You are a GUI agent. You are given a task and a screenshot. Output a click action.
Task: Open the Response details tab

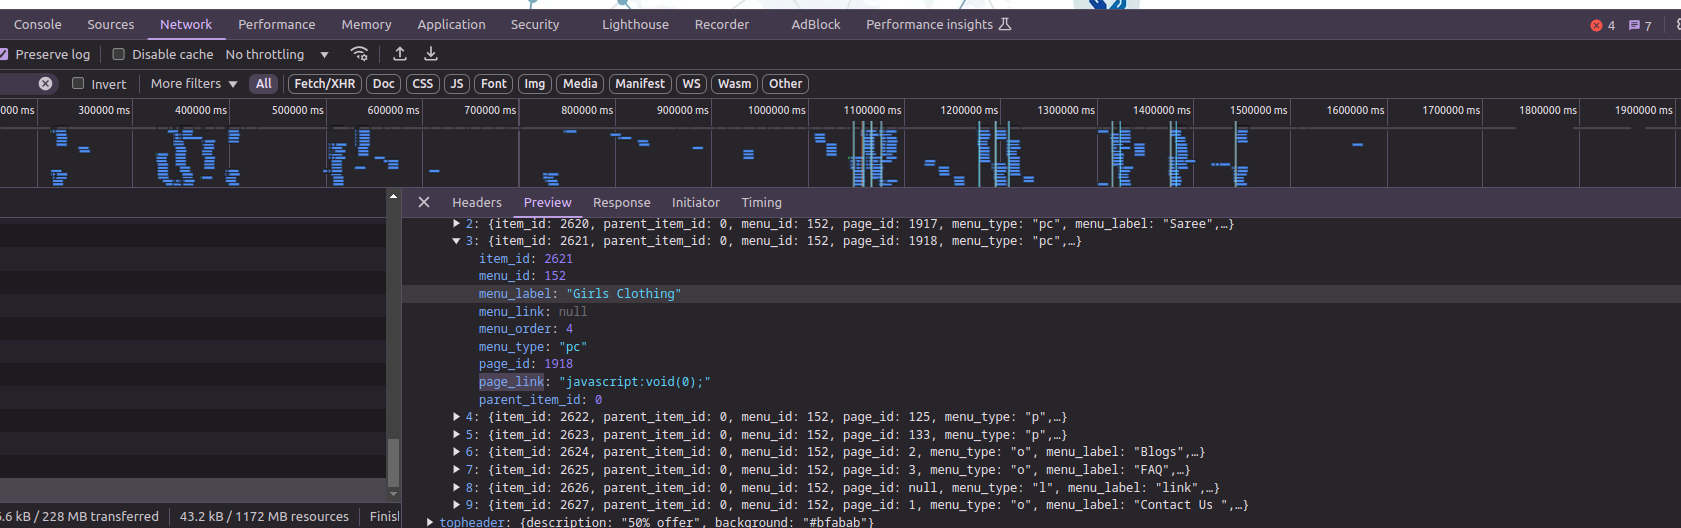pos(621,202)
